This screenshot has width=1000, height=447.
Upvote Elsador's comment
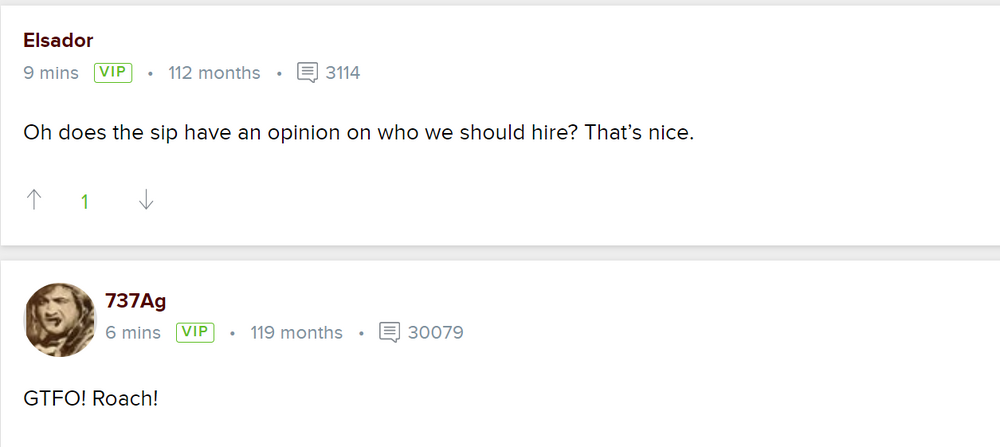(x=34, y=200)
